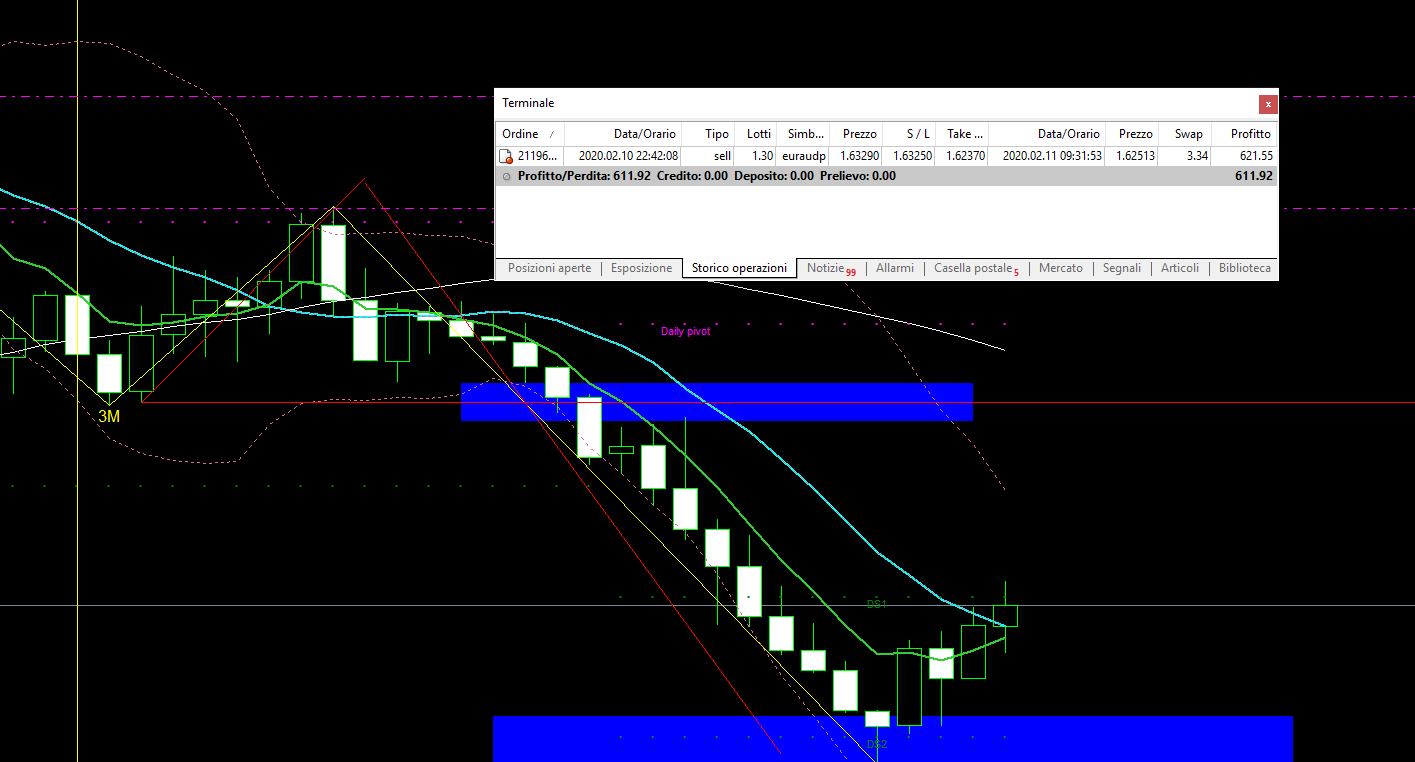This screenshot has height=762, width=1415.
Task: Click the close price 1.62513
Action: [x=1135, y=156]
